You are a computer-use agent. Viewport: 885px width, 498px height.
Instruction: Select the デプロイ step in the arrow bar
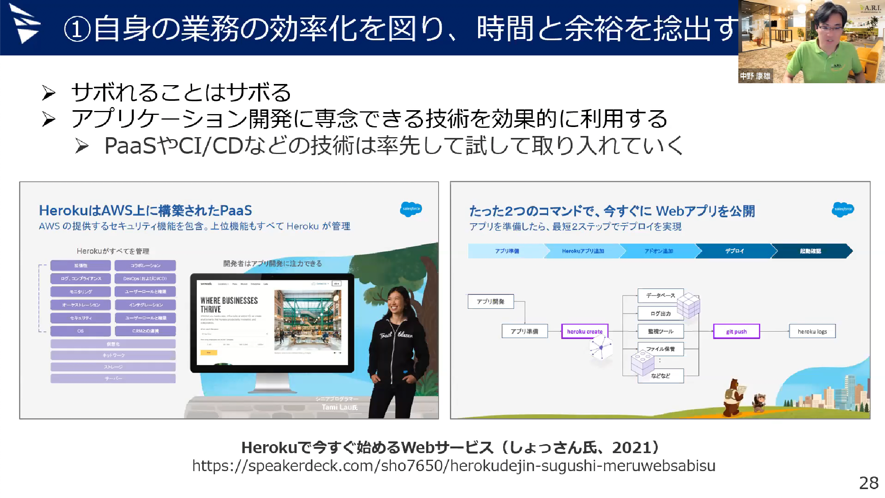734,250
